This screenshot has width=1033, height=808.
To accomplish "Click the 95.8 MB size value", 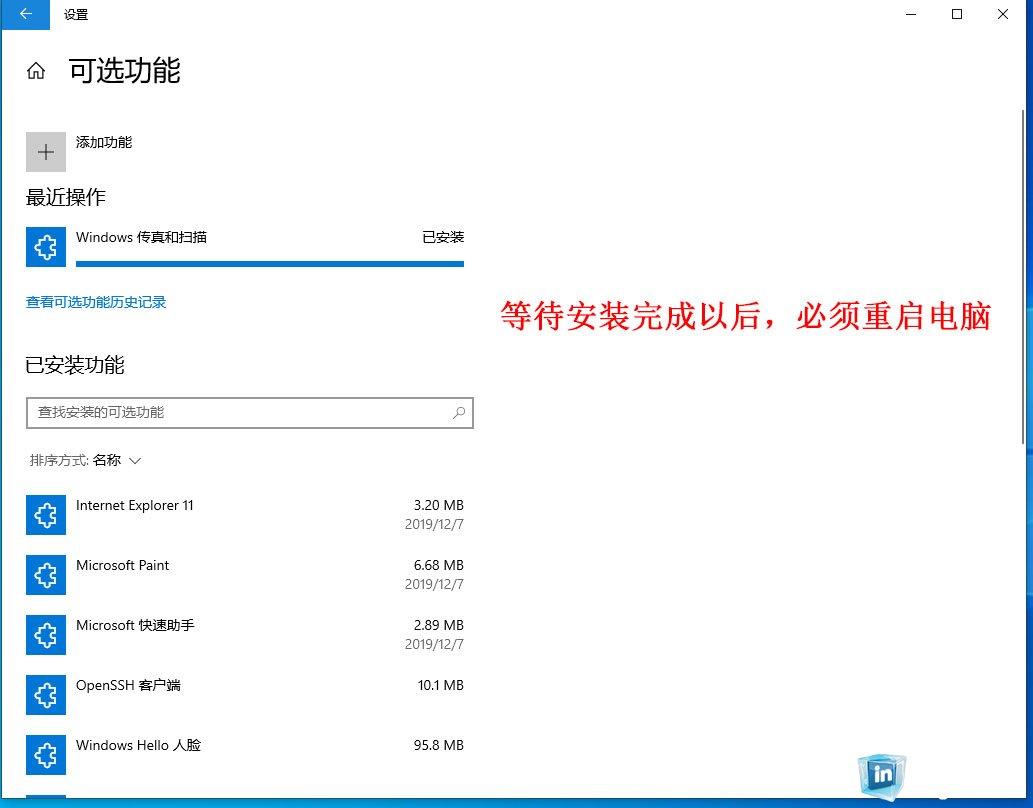I will click(x=439, y=745).
